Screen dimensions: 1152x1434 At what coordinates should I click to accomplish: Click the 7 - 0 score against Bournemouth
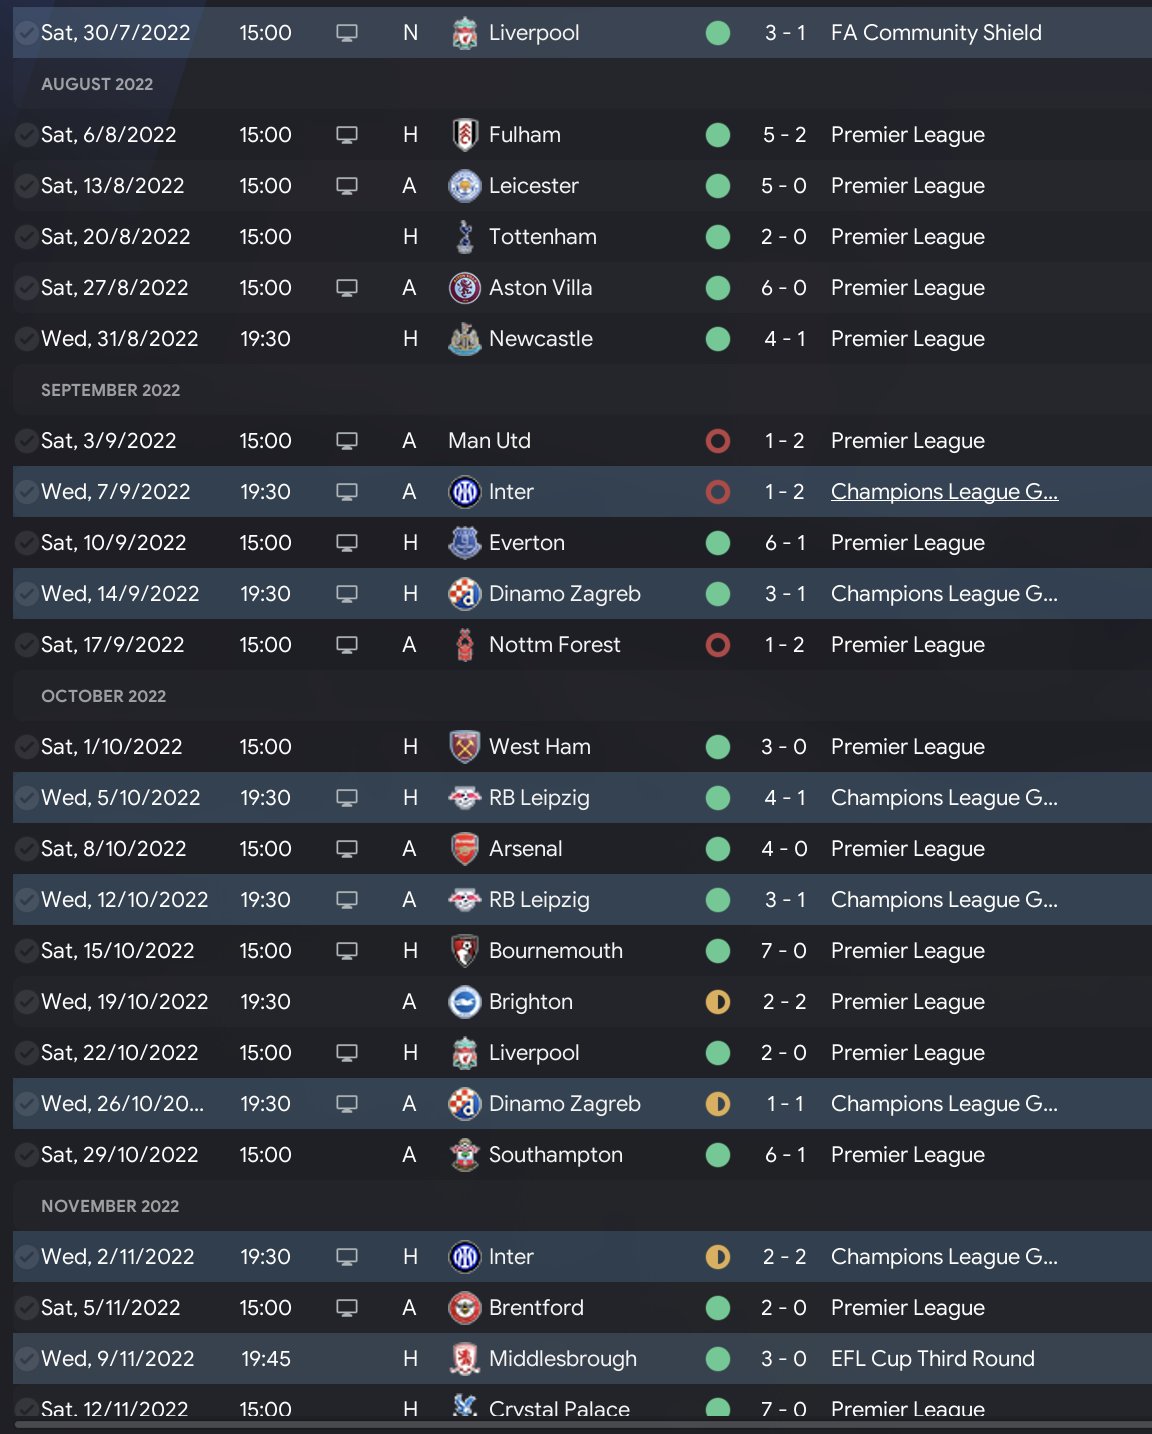pyautogui.click(x=783, y=951)
